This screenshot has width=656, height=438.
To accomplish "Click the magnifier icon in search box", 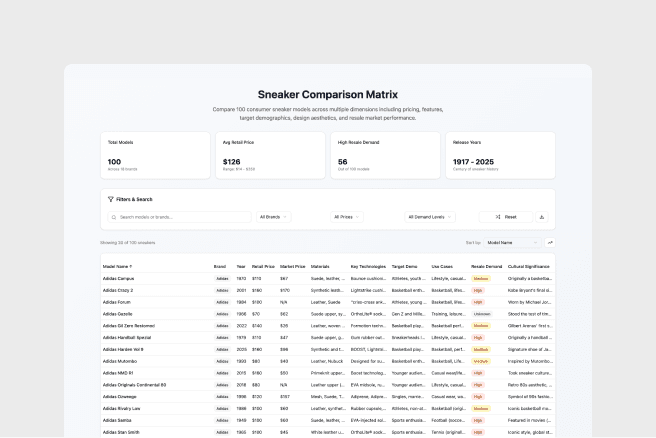I will [114, 217].
